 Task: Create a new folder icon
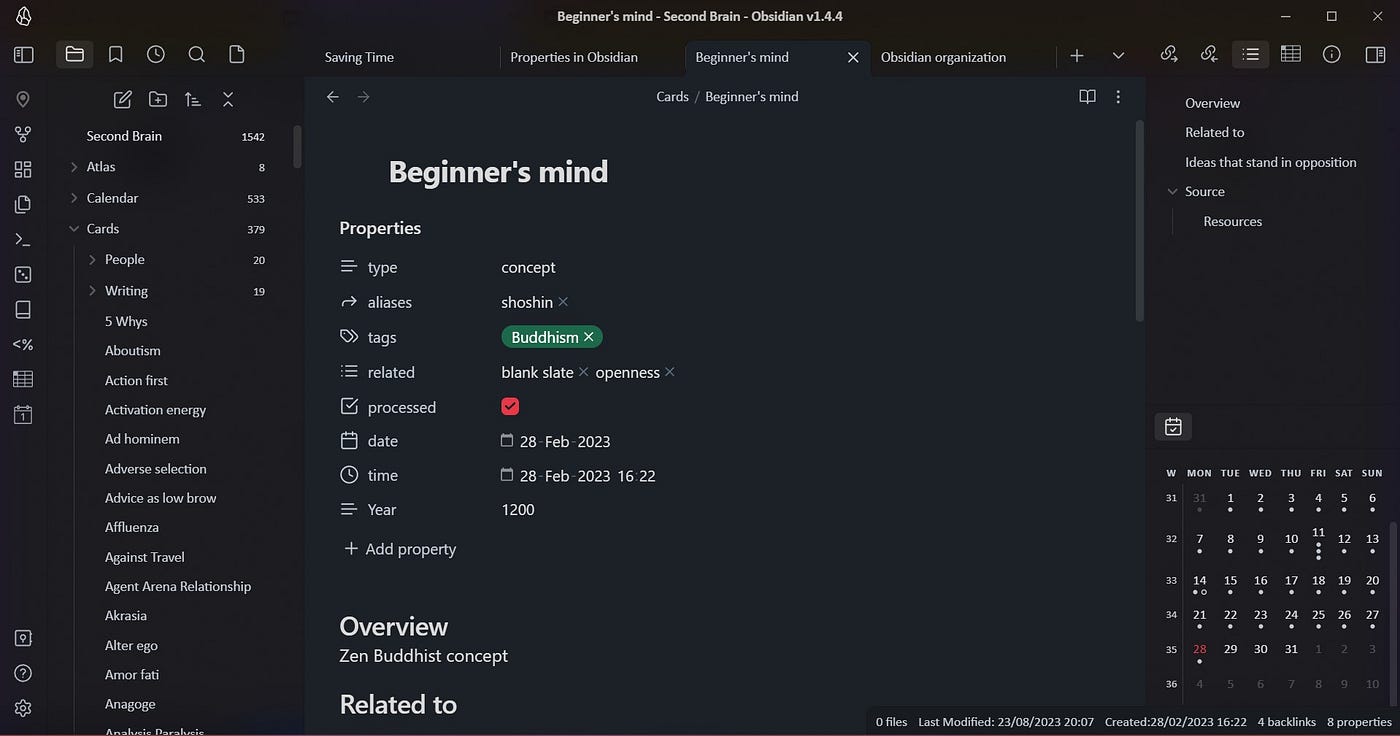coord(158,99)
